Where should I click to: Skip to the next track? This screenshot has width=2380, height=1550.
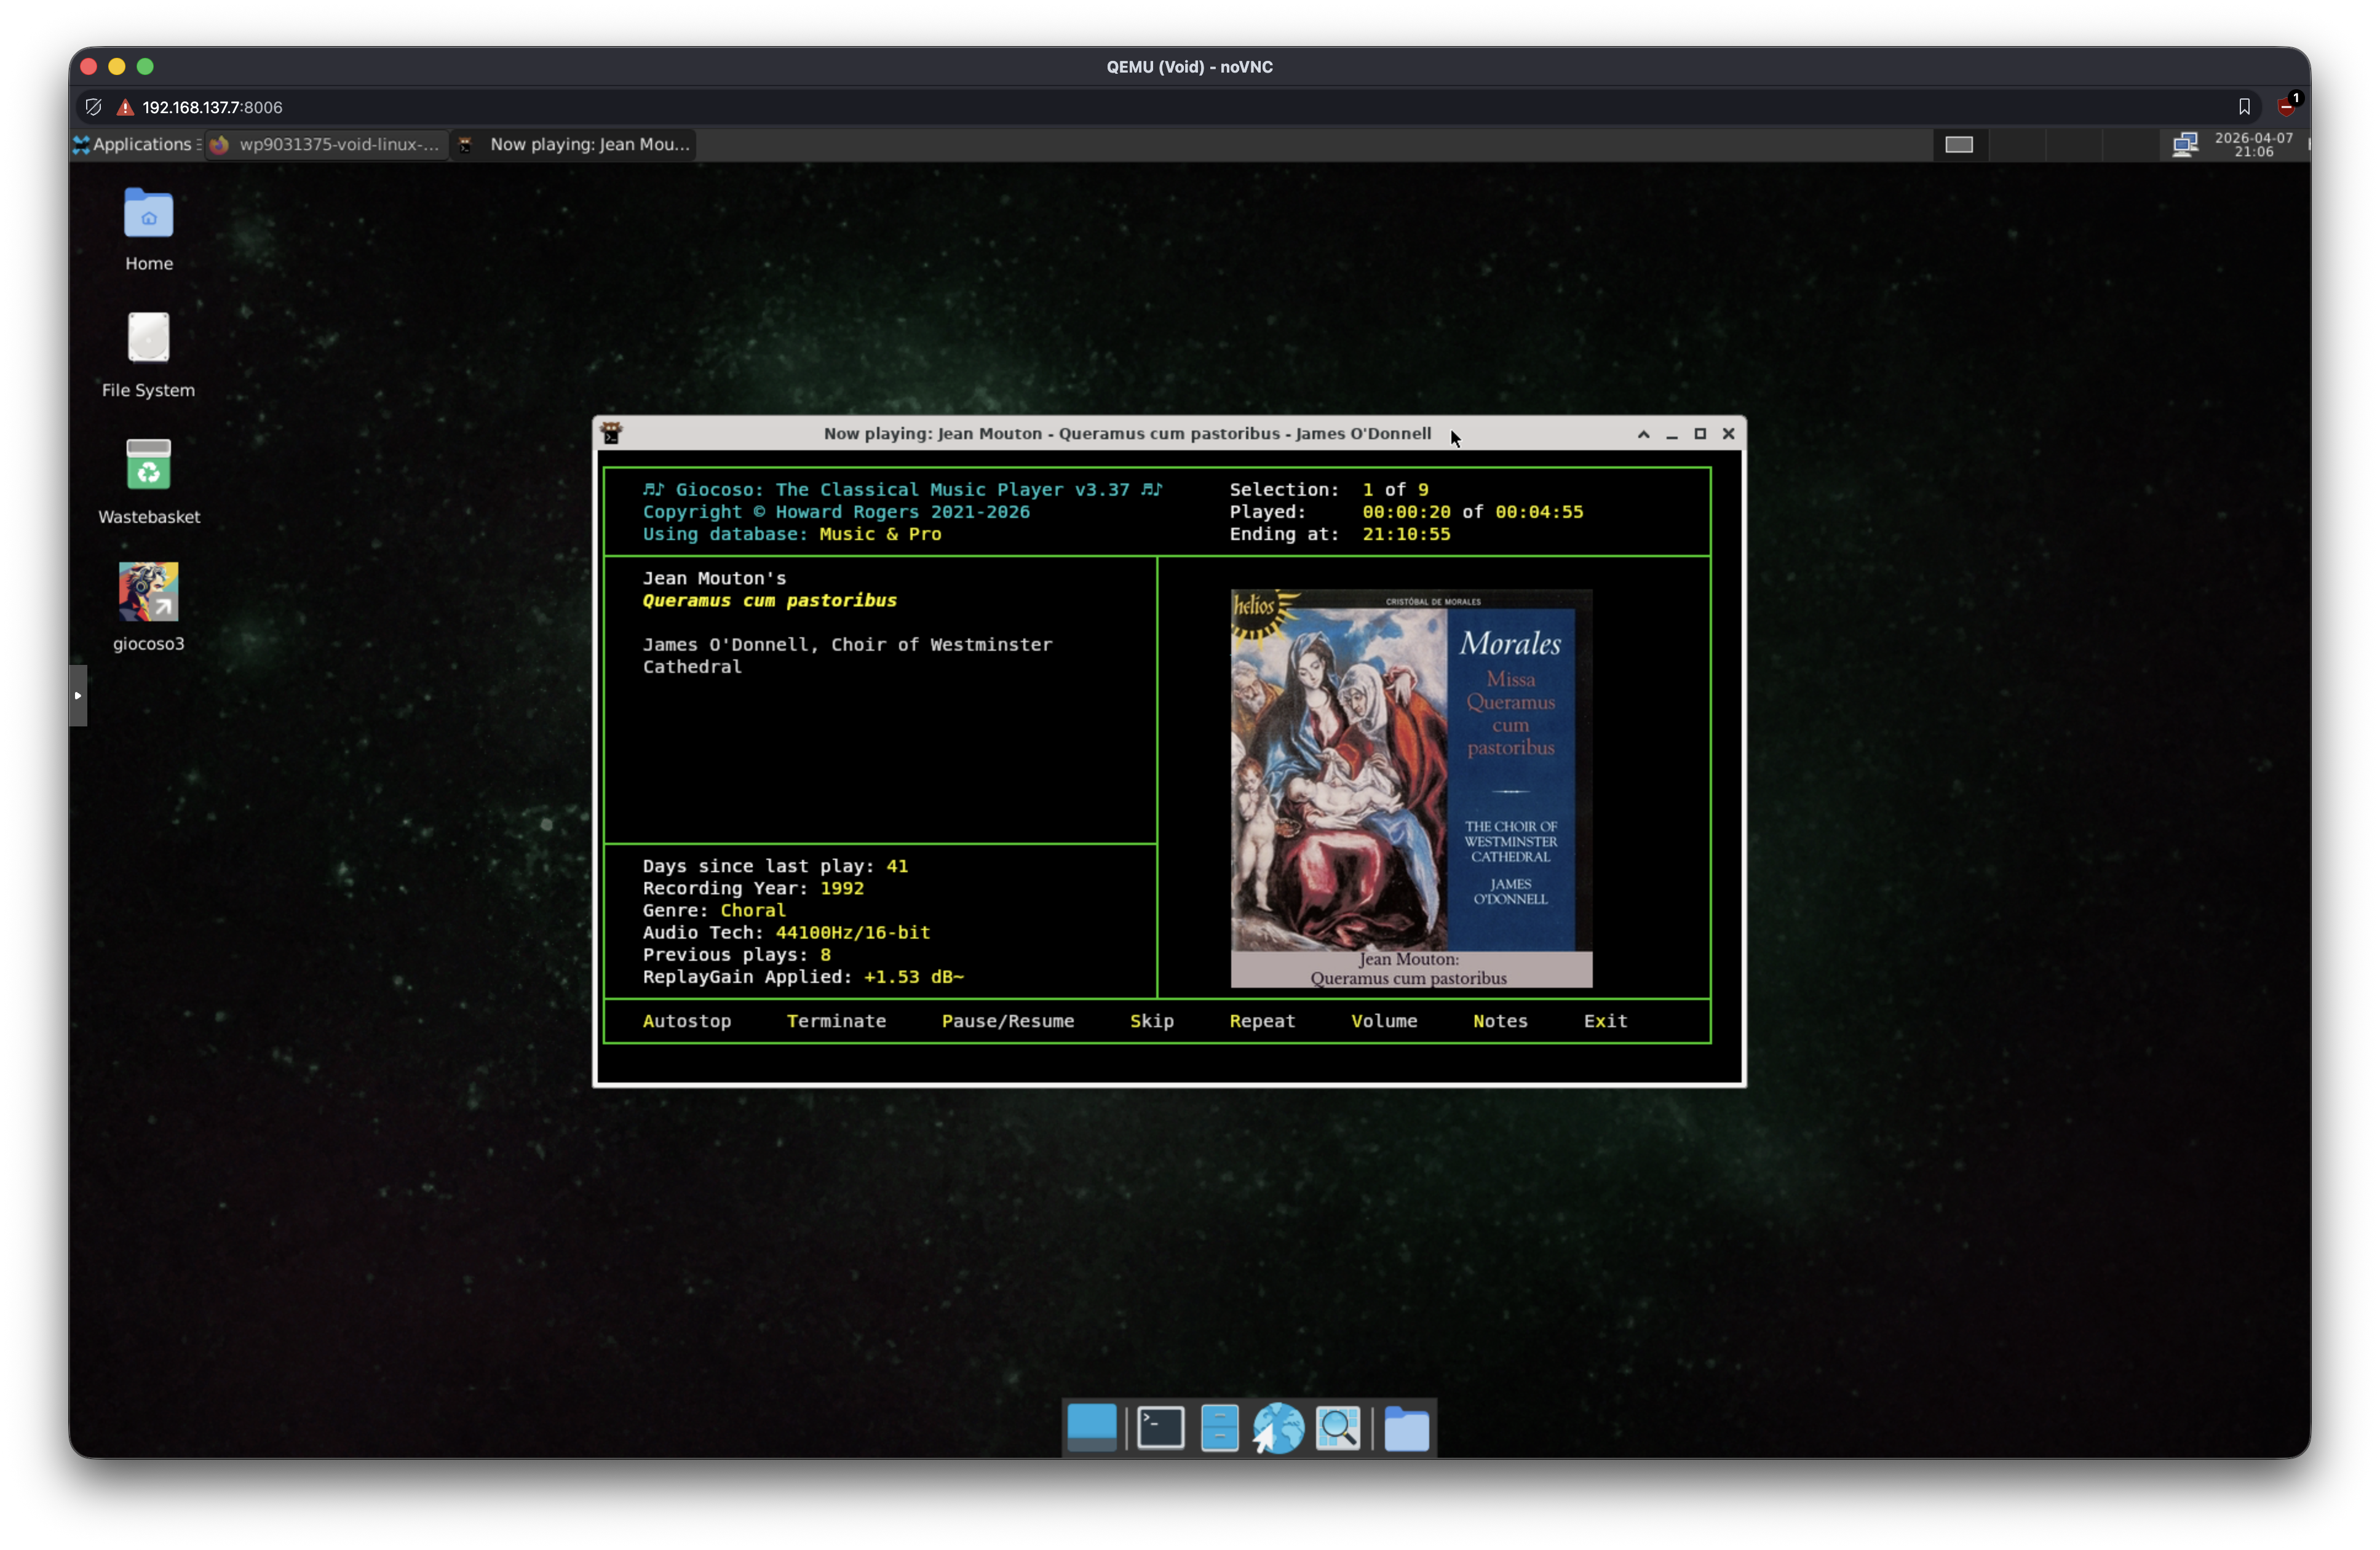click(x=1151, y=1021)
